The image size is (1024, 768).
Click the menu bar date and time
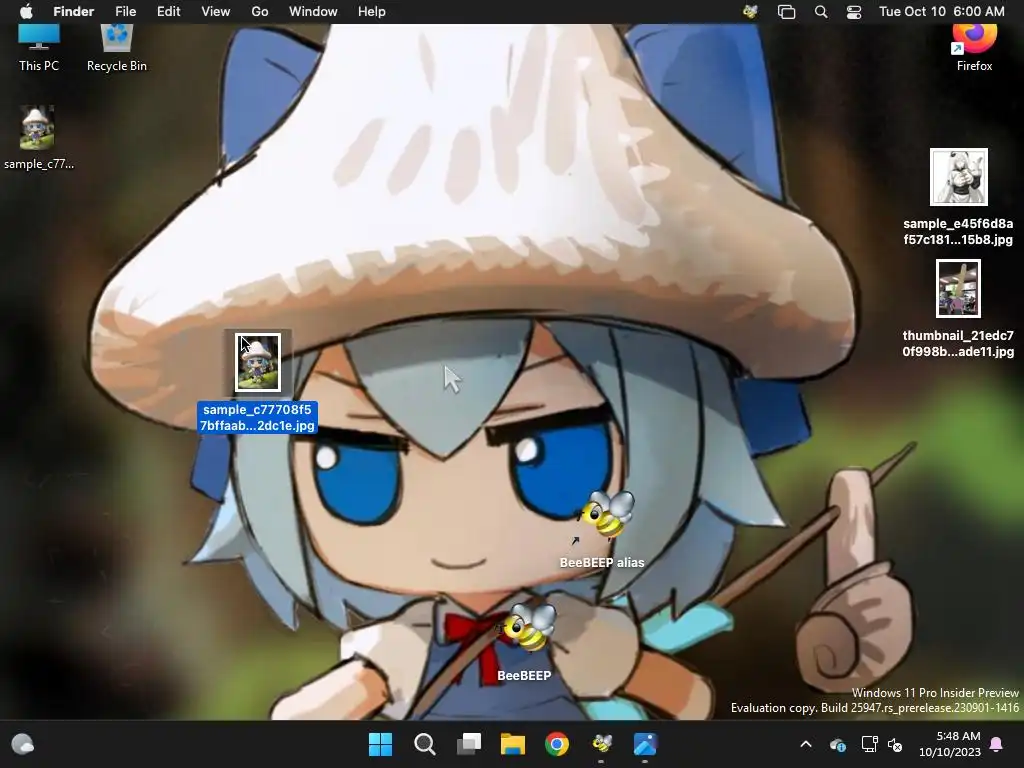(941, 12)
